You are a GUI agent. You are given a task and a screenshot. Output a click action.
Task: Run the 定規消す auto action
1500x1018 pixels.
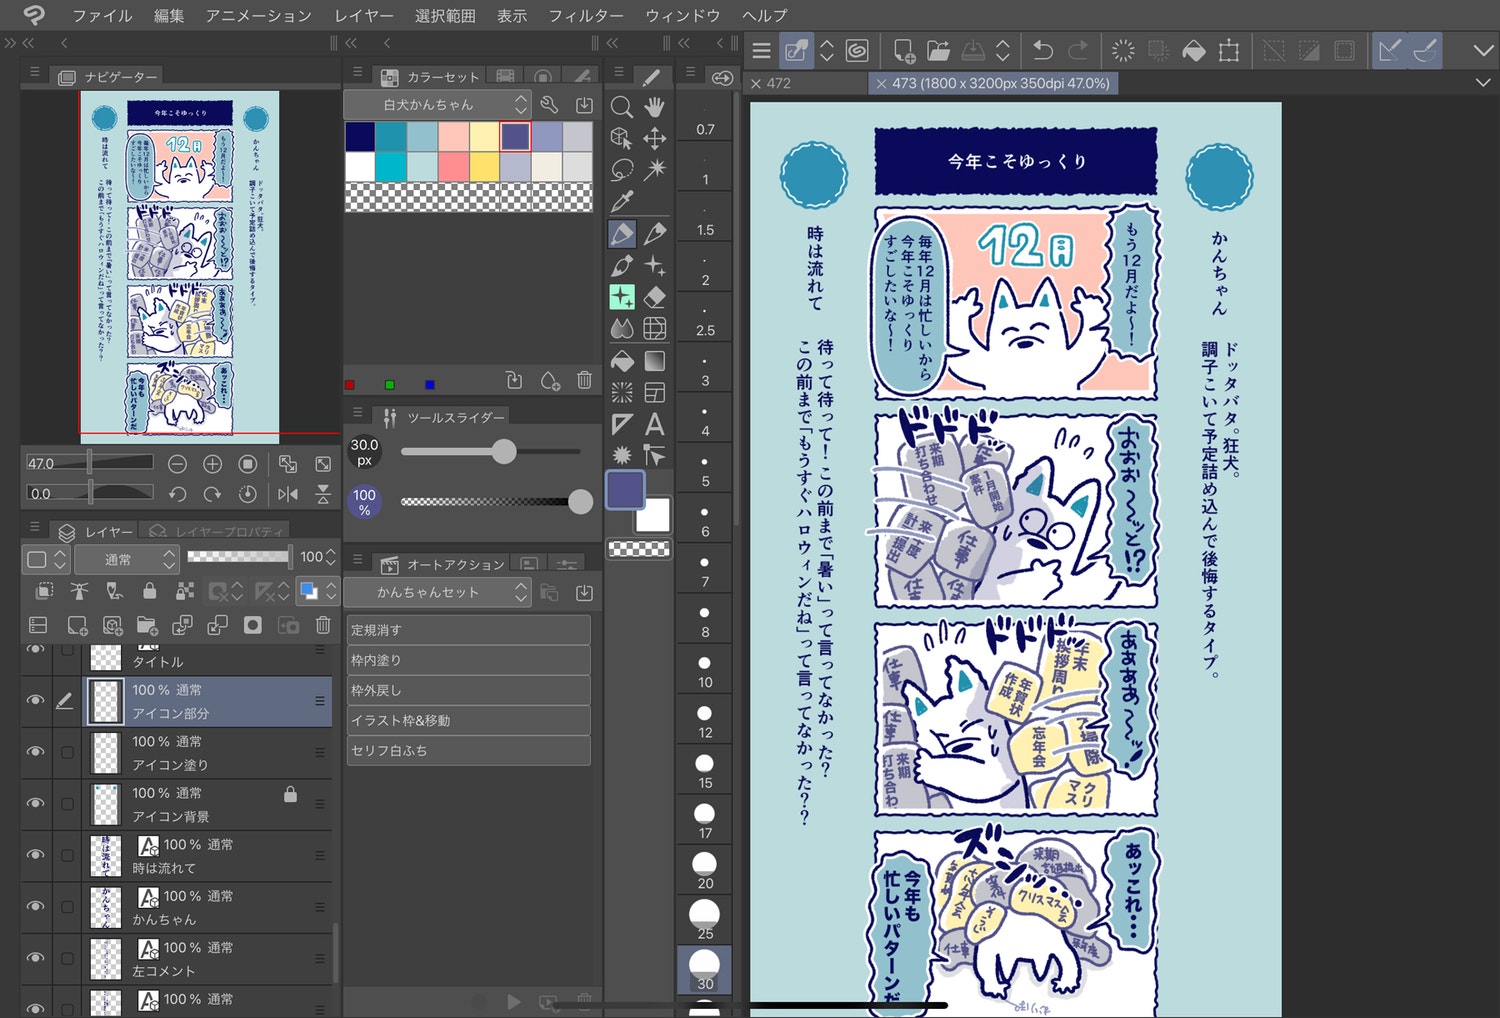(x=468, y=630)
